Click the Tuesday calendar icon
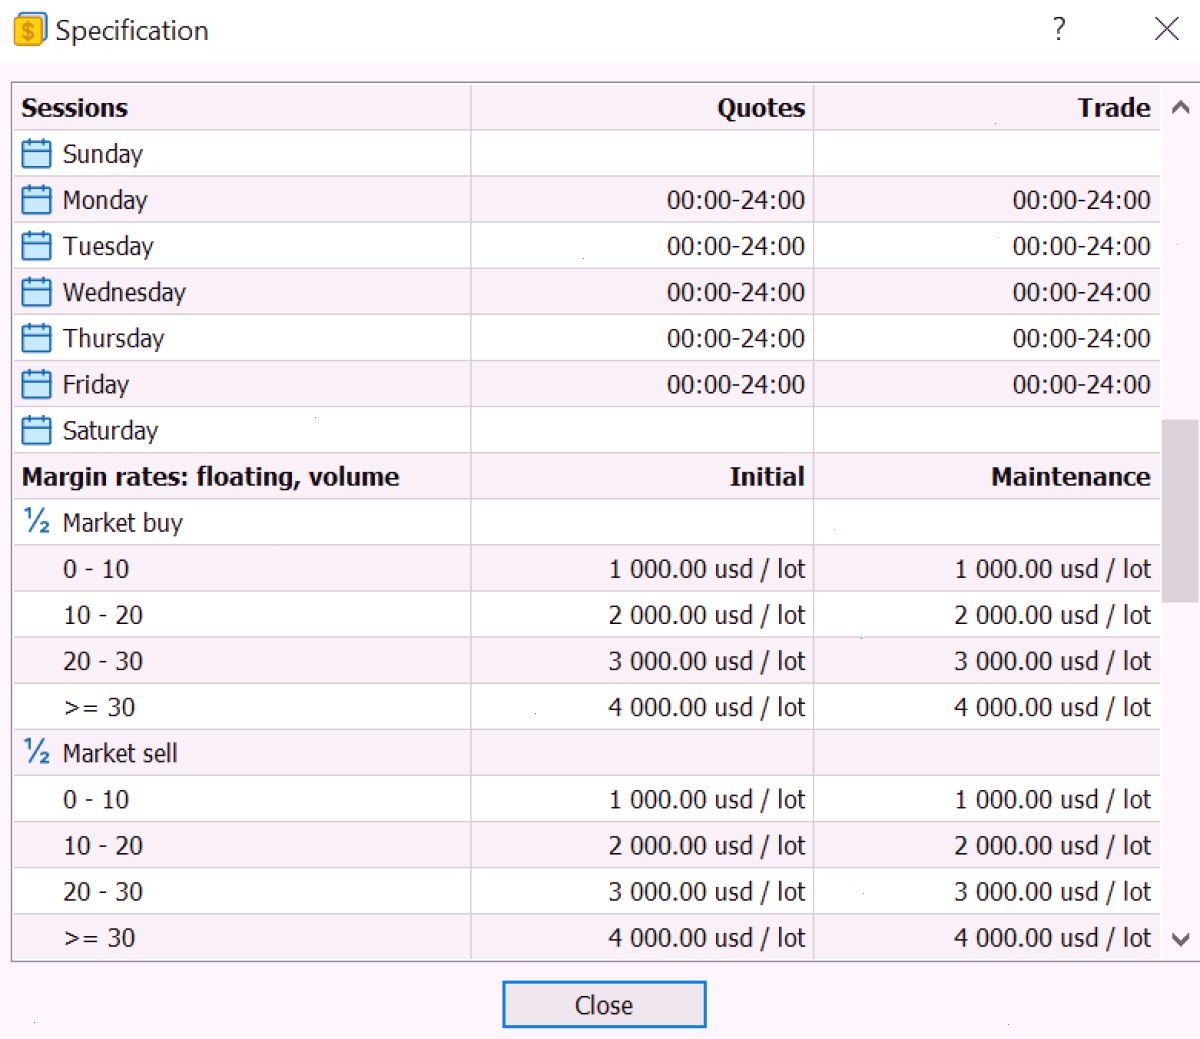The height and width of the screenshot is (1039, 1200). [x=36, y=246]
